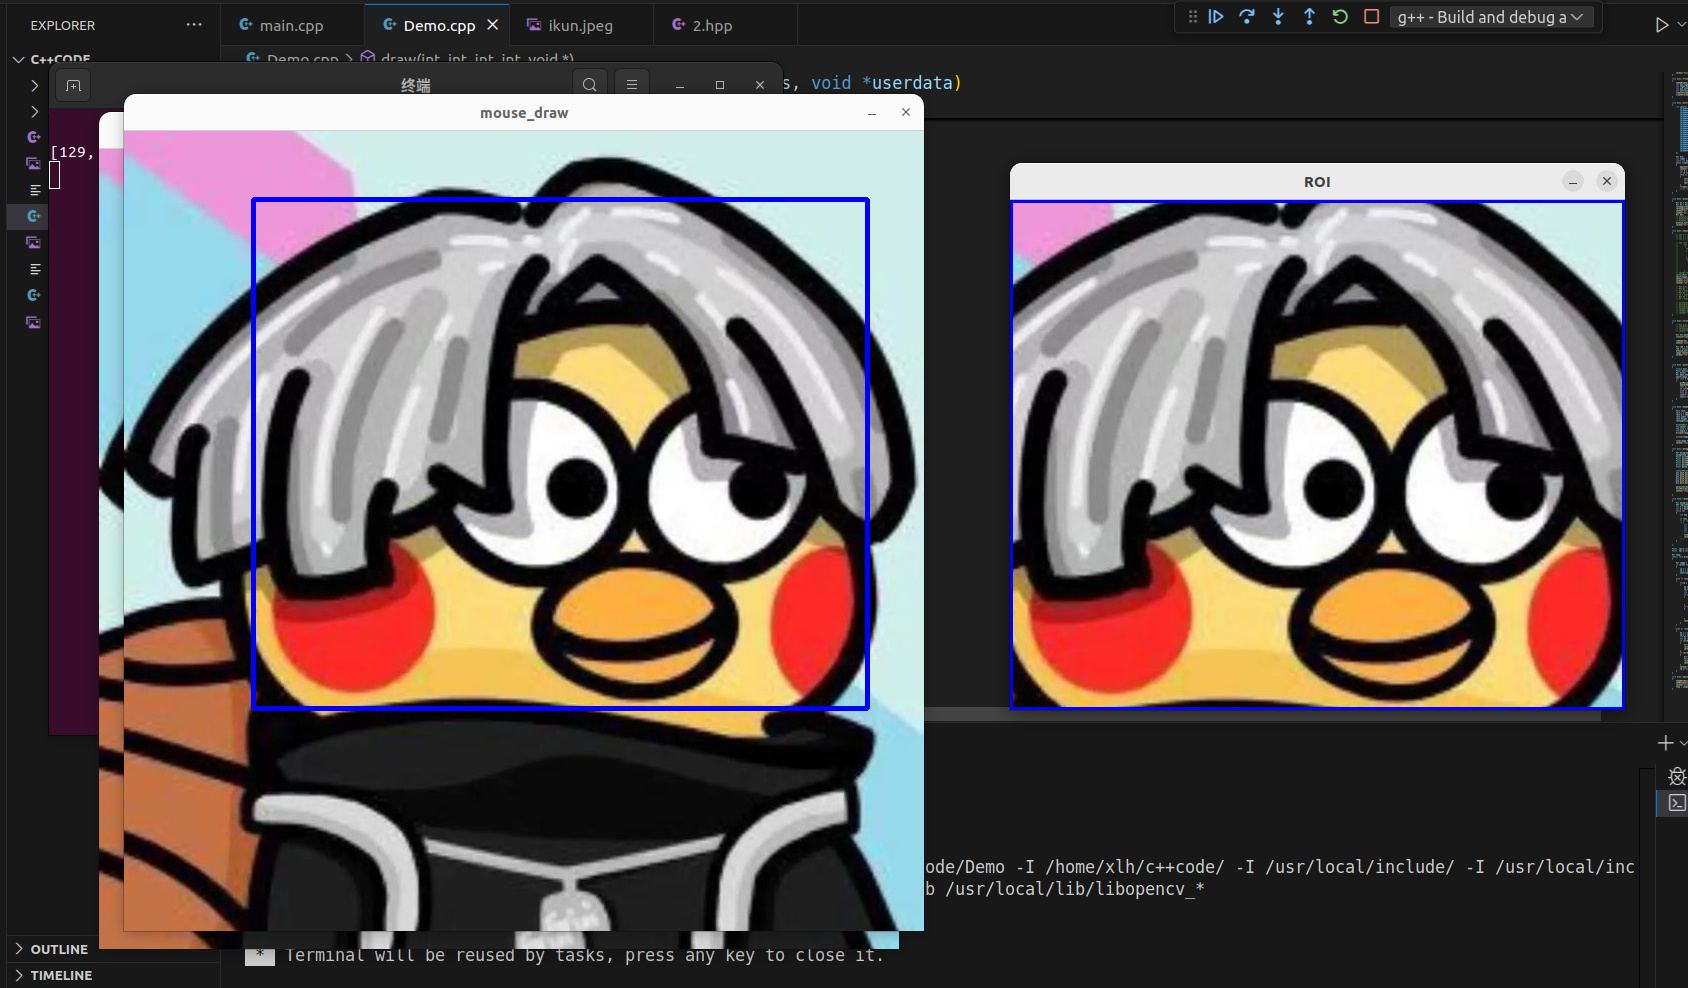Open the hamburger menu in terminal window

click(x=632, y=85)
